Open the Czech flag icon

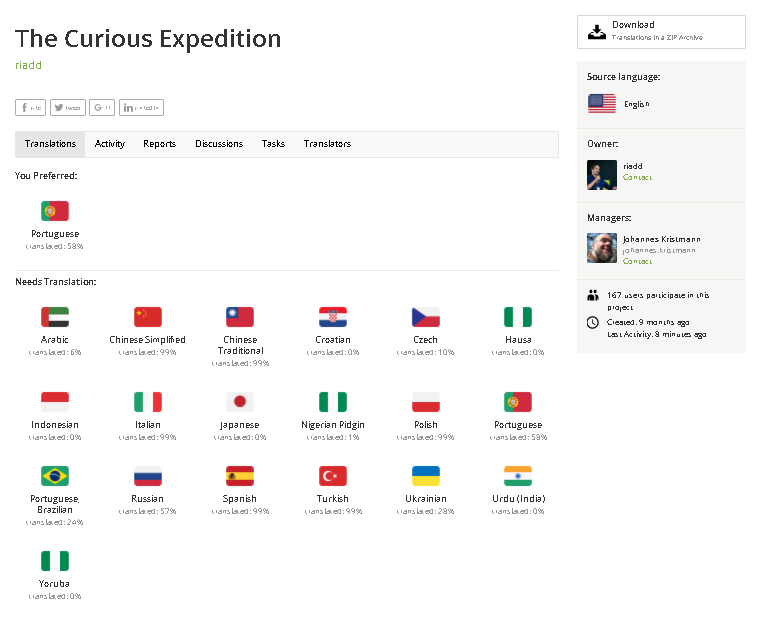[x=426, y=317]
